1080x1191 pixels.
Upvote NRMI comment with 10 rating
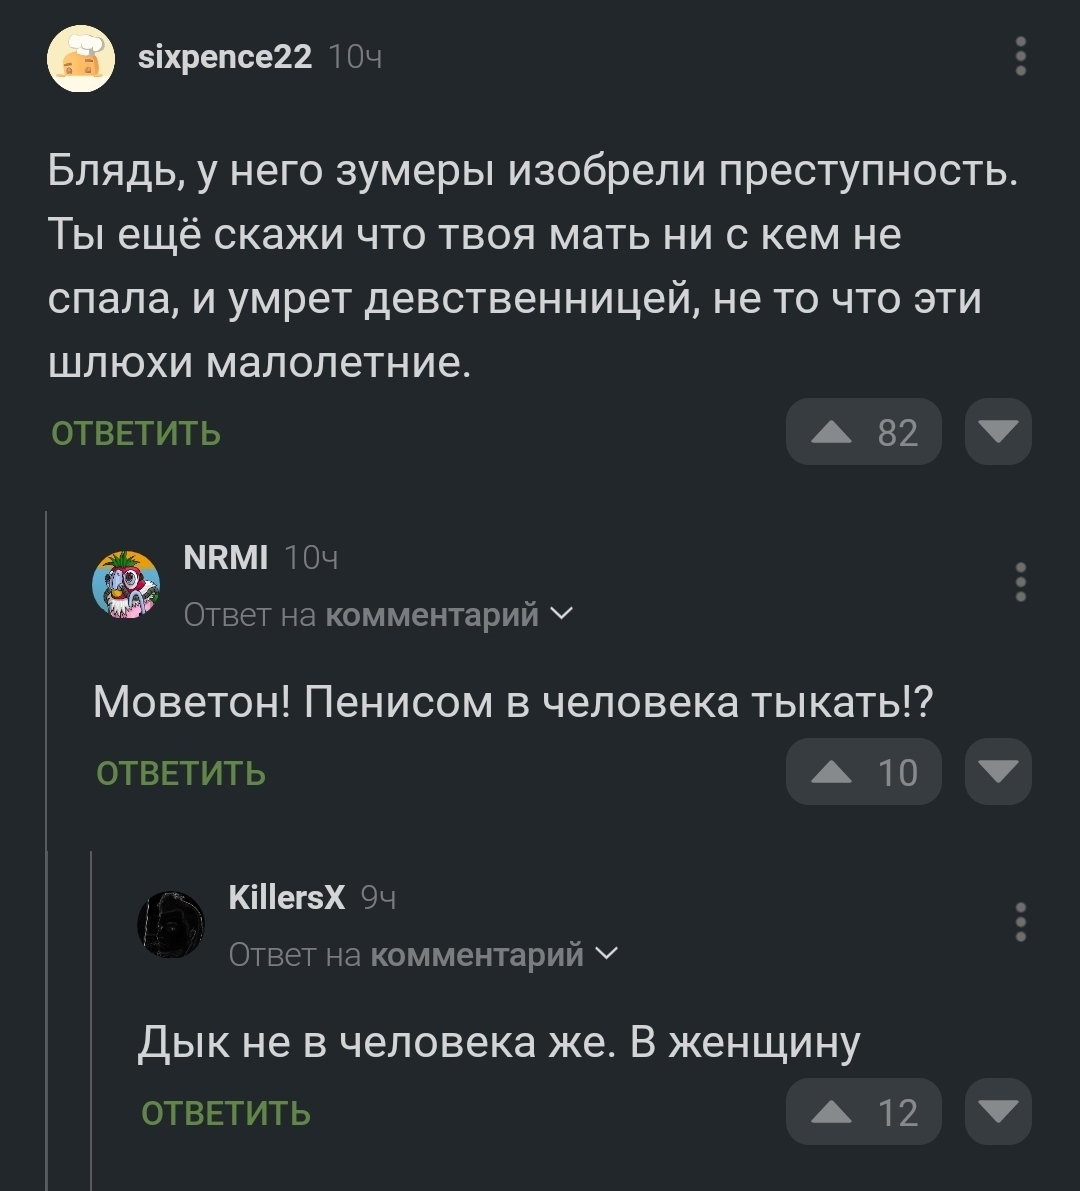863,772
